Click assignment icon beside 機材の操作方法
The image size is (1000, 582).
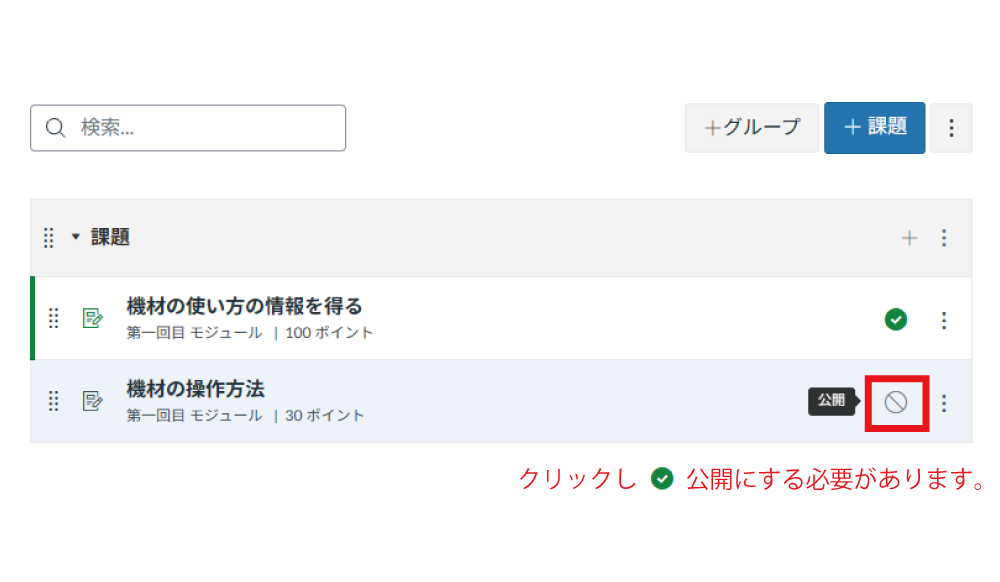(x=92, y=402)
